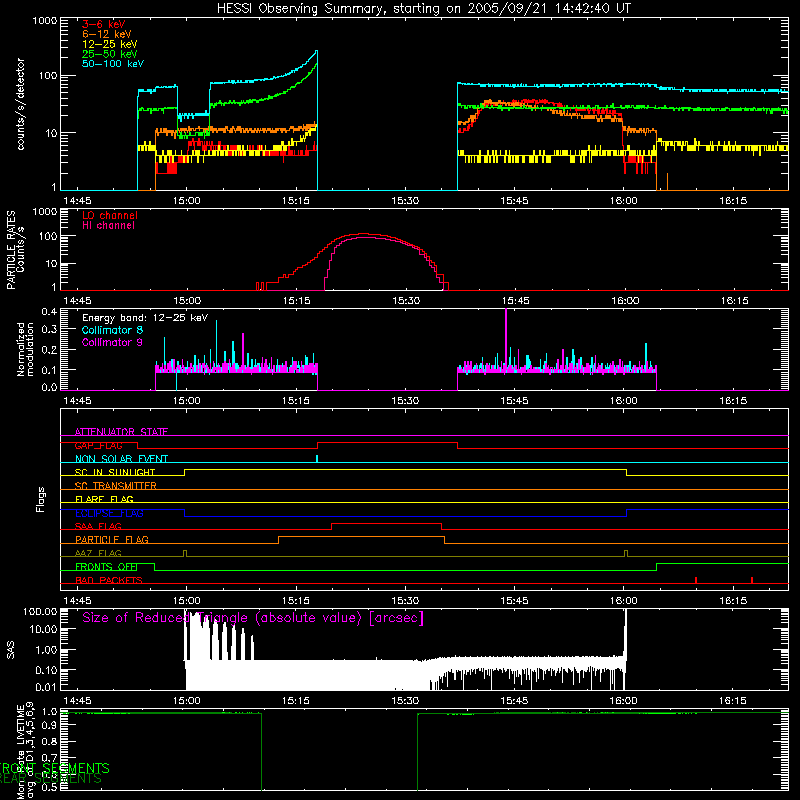
Task: Click the 'Normalized modulation' y-axis title
Action: pyautogui.click(x=25, y=349)
